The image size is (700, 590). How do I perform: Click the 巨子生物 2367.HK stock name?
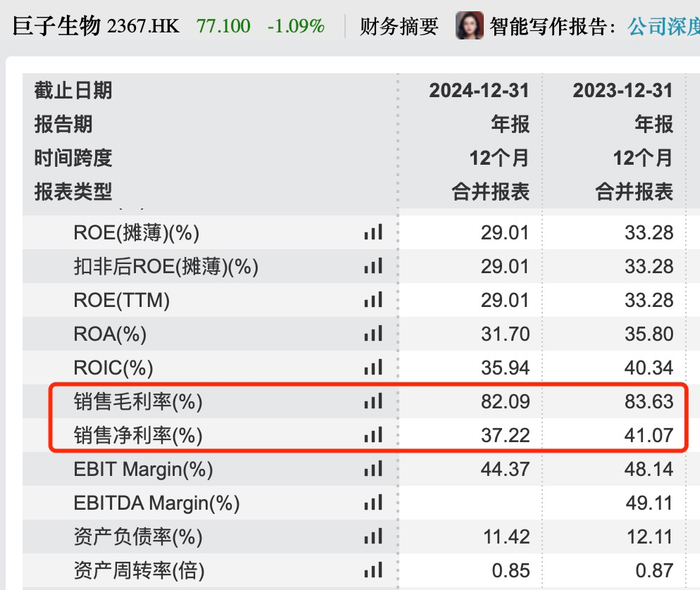coord(96,26)
